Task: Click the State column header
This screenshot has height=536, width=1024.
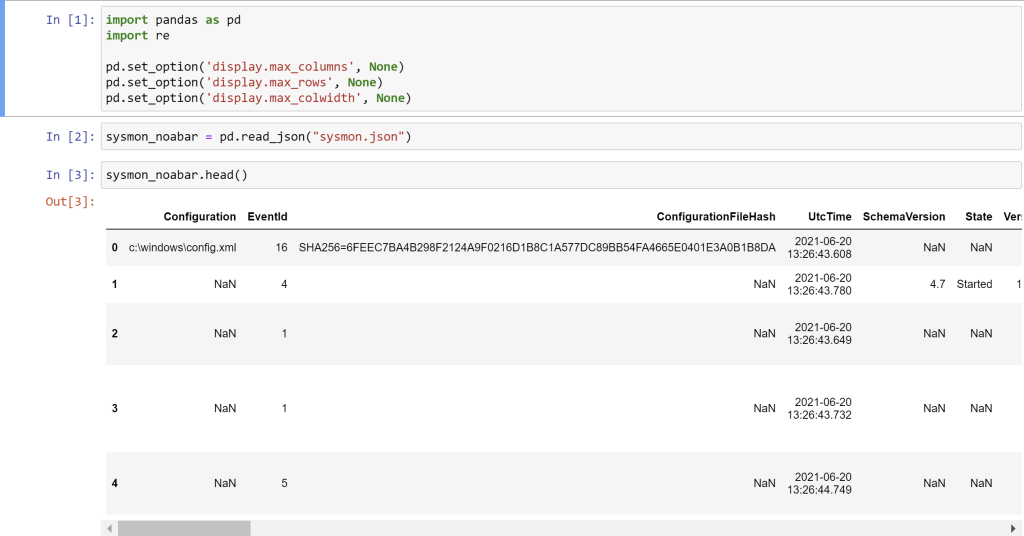Action: pos(978,217)
